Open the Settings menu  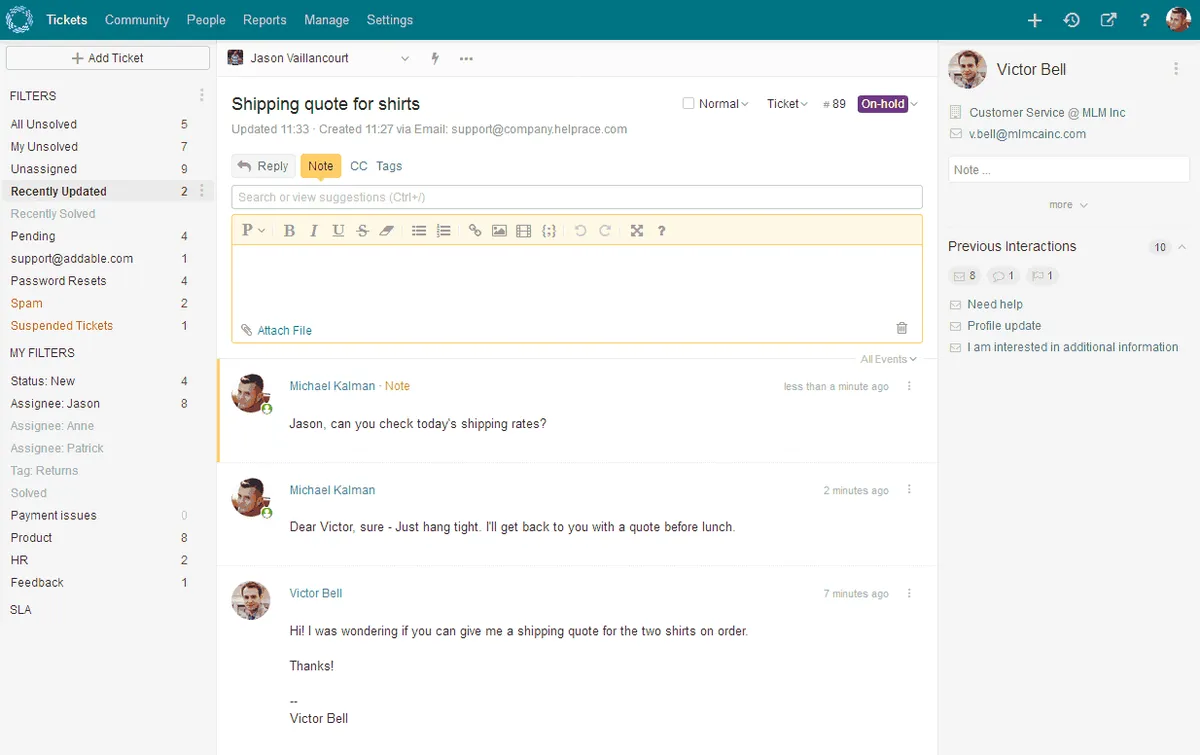pyautogui.click(x=390, y=20)
